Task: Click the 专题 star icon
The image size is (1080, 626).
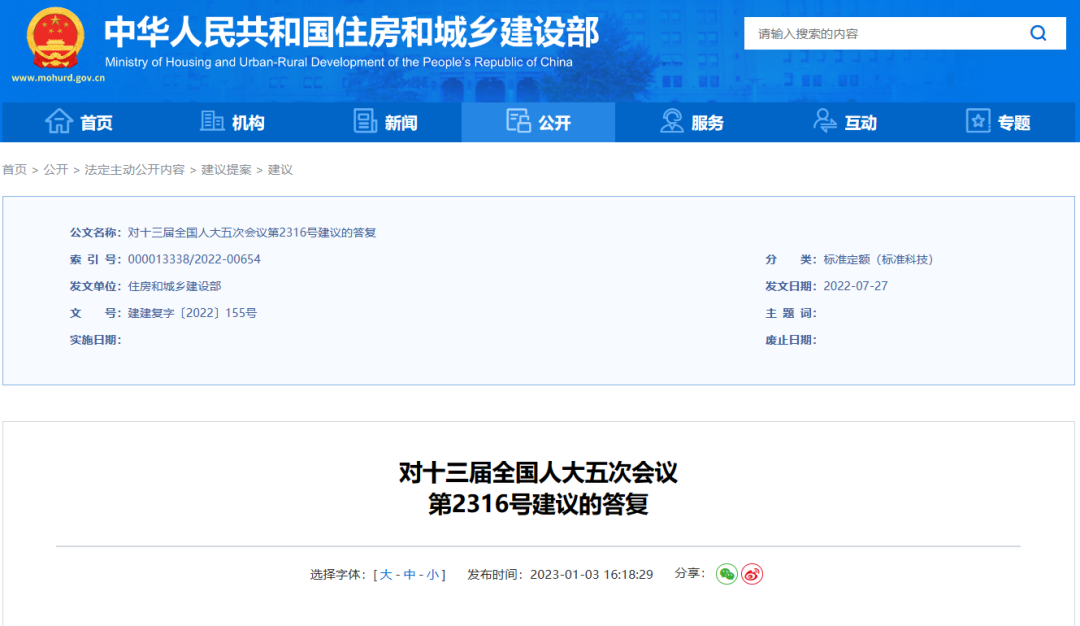Action: click(x=977, y=121)
